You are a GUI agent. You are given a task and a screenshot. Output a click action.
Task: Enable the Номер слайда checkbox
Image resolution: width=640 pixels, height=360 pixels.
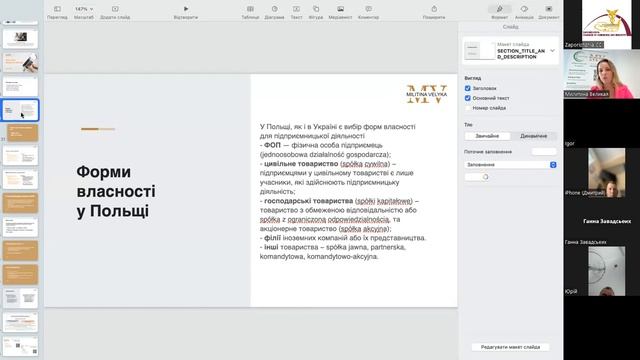pyautogui.click(x=467, y=108)
